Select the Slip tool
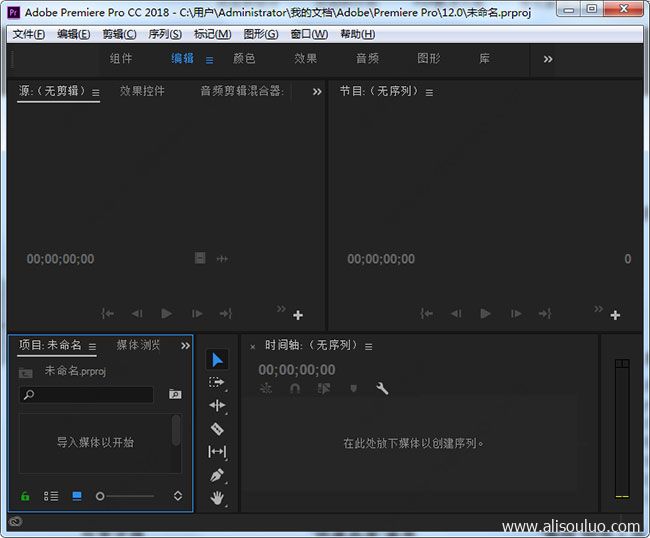650x538 pixels. click(x=217, y=451)
